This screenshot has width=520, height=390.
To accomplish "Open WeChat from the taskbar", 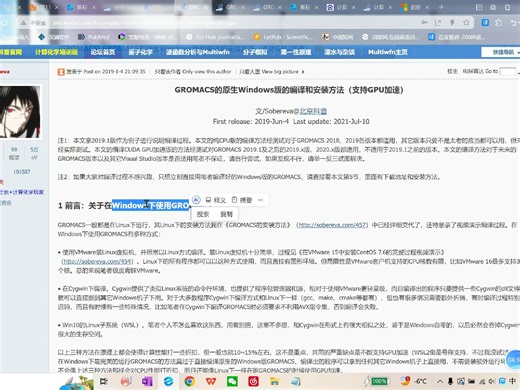I will point(232,381).
